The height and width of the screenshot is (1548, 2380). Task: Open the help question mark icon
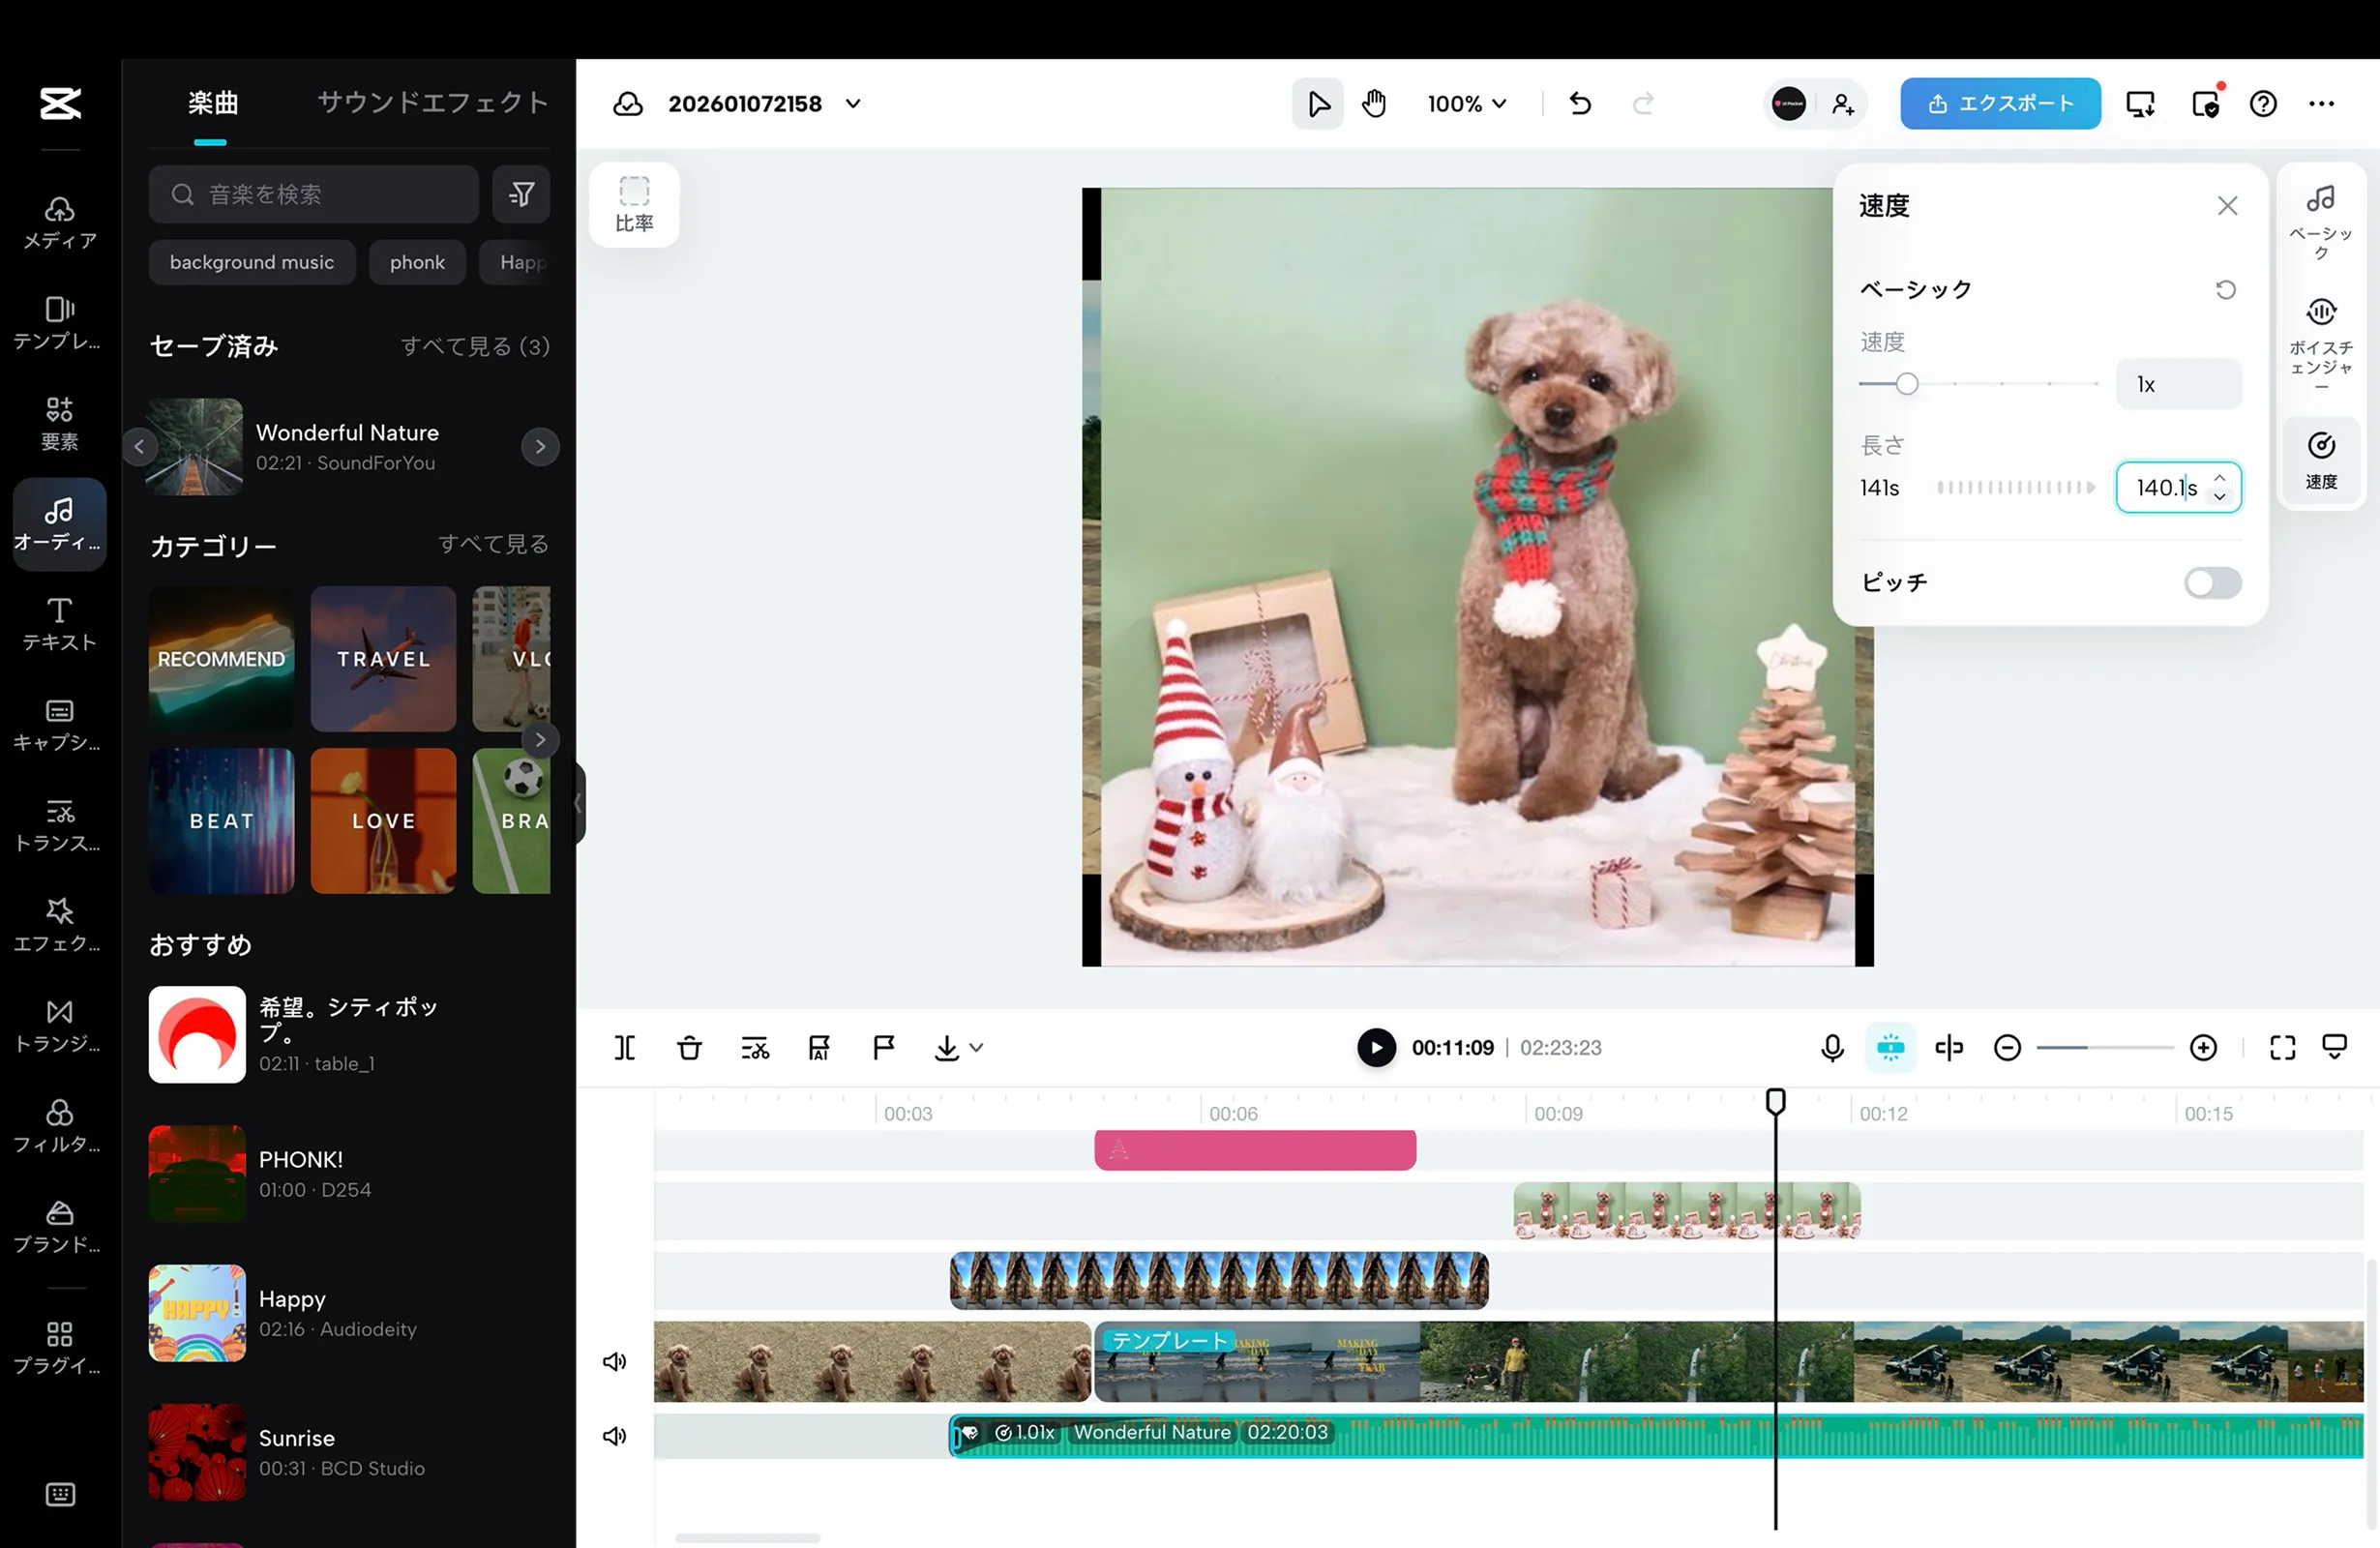point(2263,103)
